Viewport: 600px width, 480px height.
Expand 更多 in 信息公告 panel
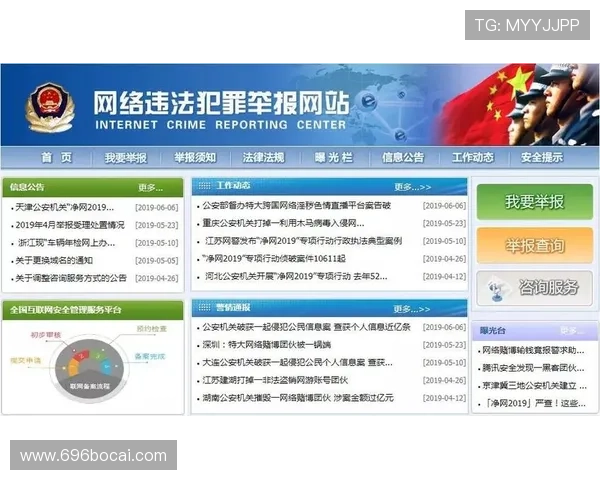[150, 188]
